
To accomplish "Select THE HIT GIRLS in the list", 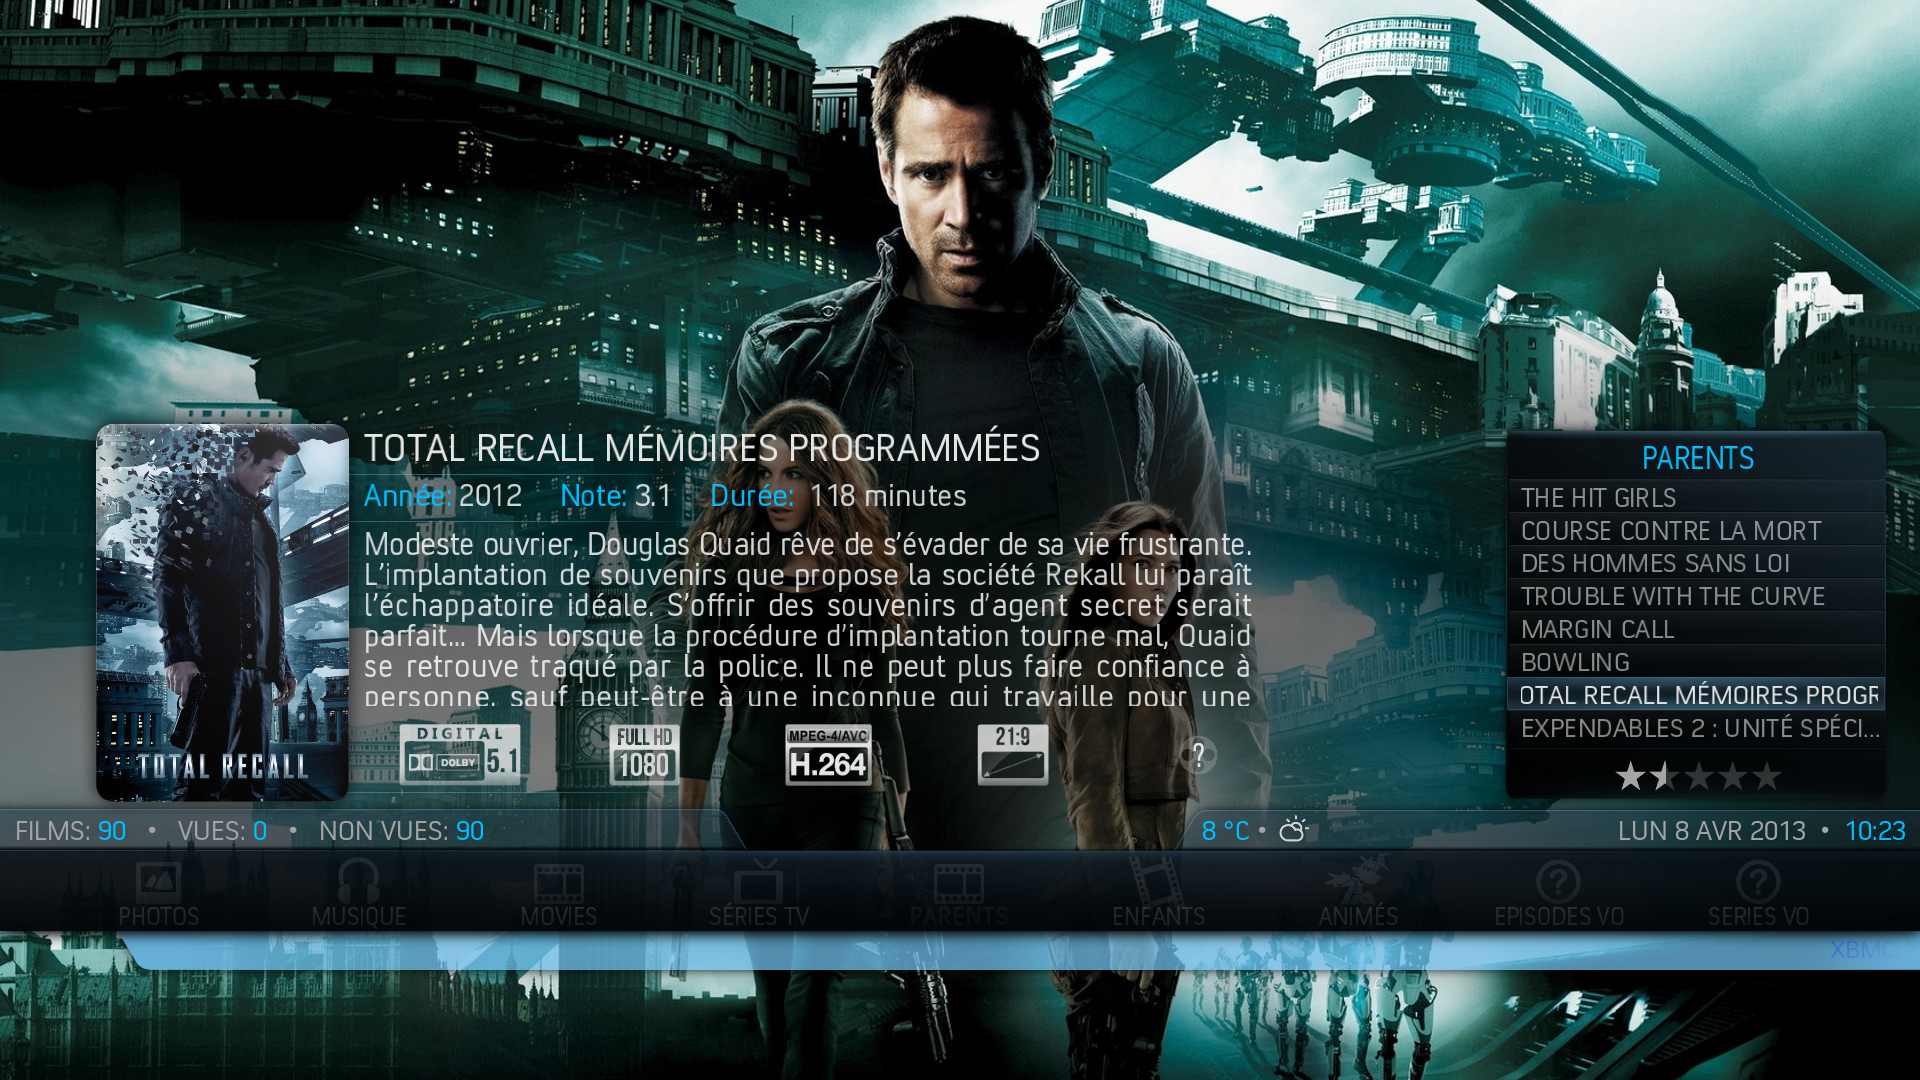I will 1696,497.
